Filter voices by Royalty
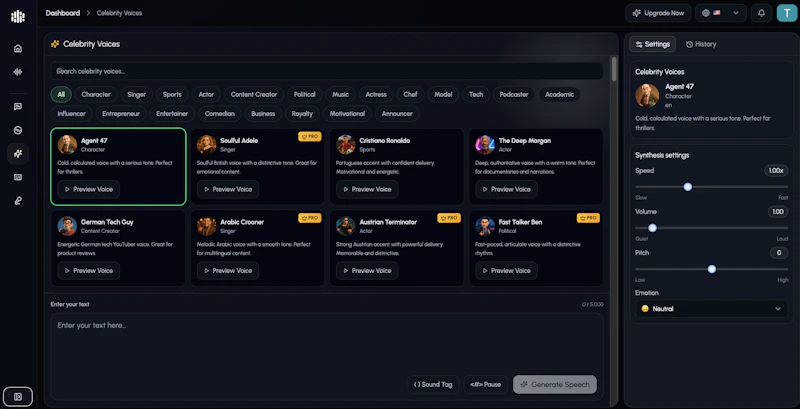 tap(302, 114)
